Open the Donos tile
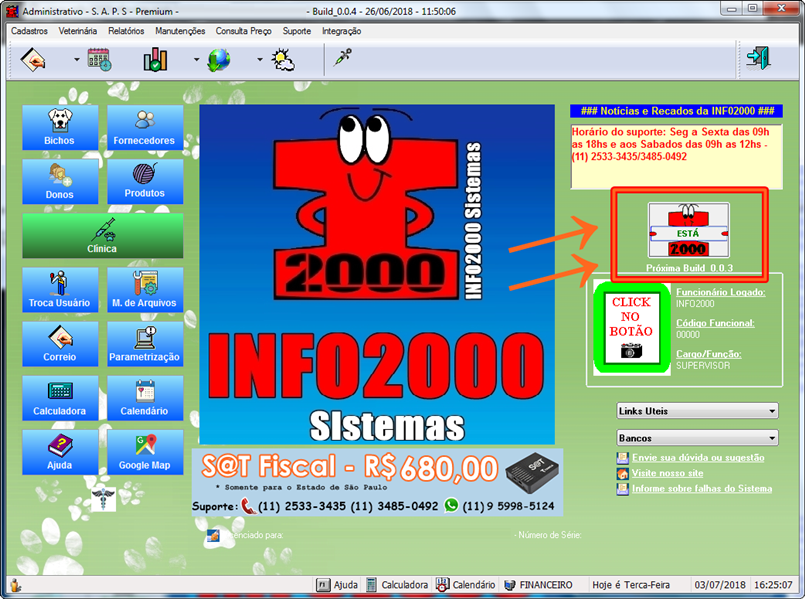Image resolution: width=805 pixels, height=599 pixels. 60,181
